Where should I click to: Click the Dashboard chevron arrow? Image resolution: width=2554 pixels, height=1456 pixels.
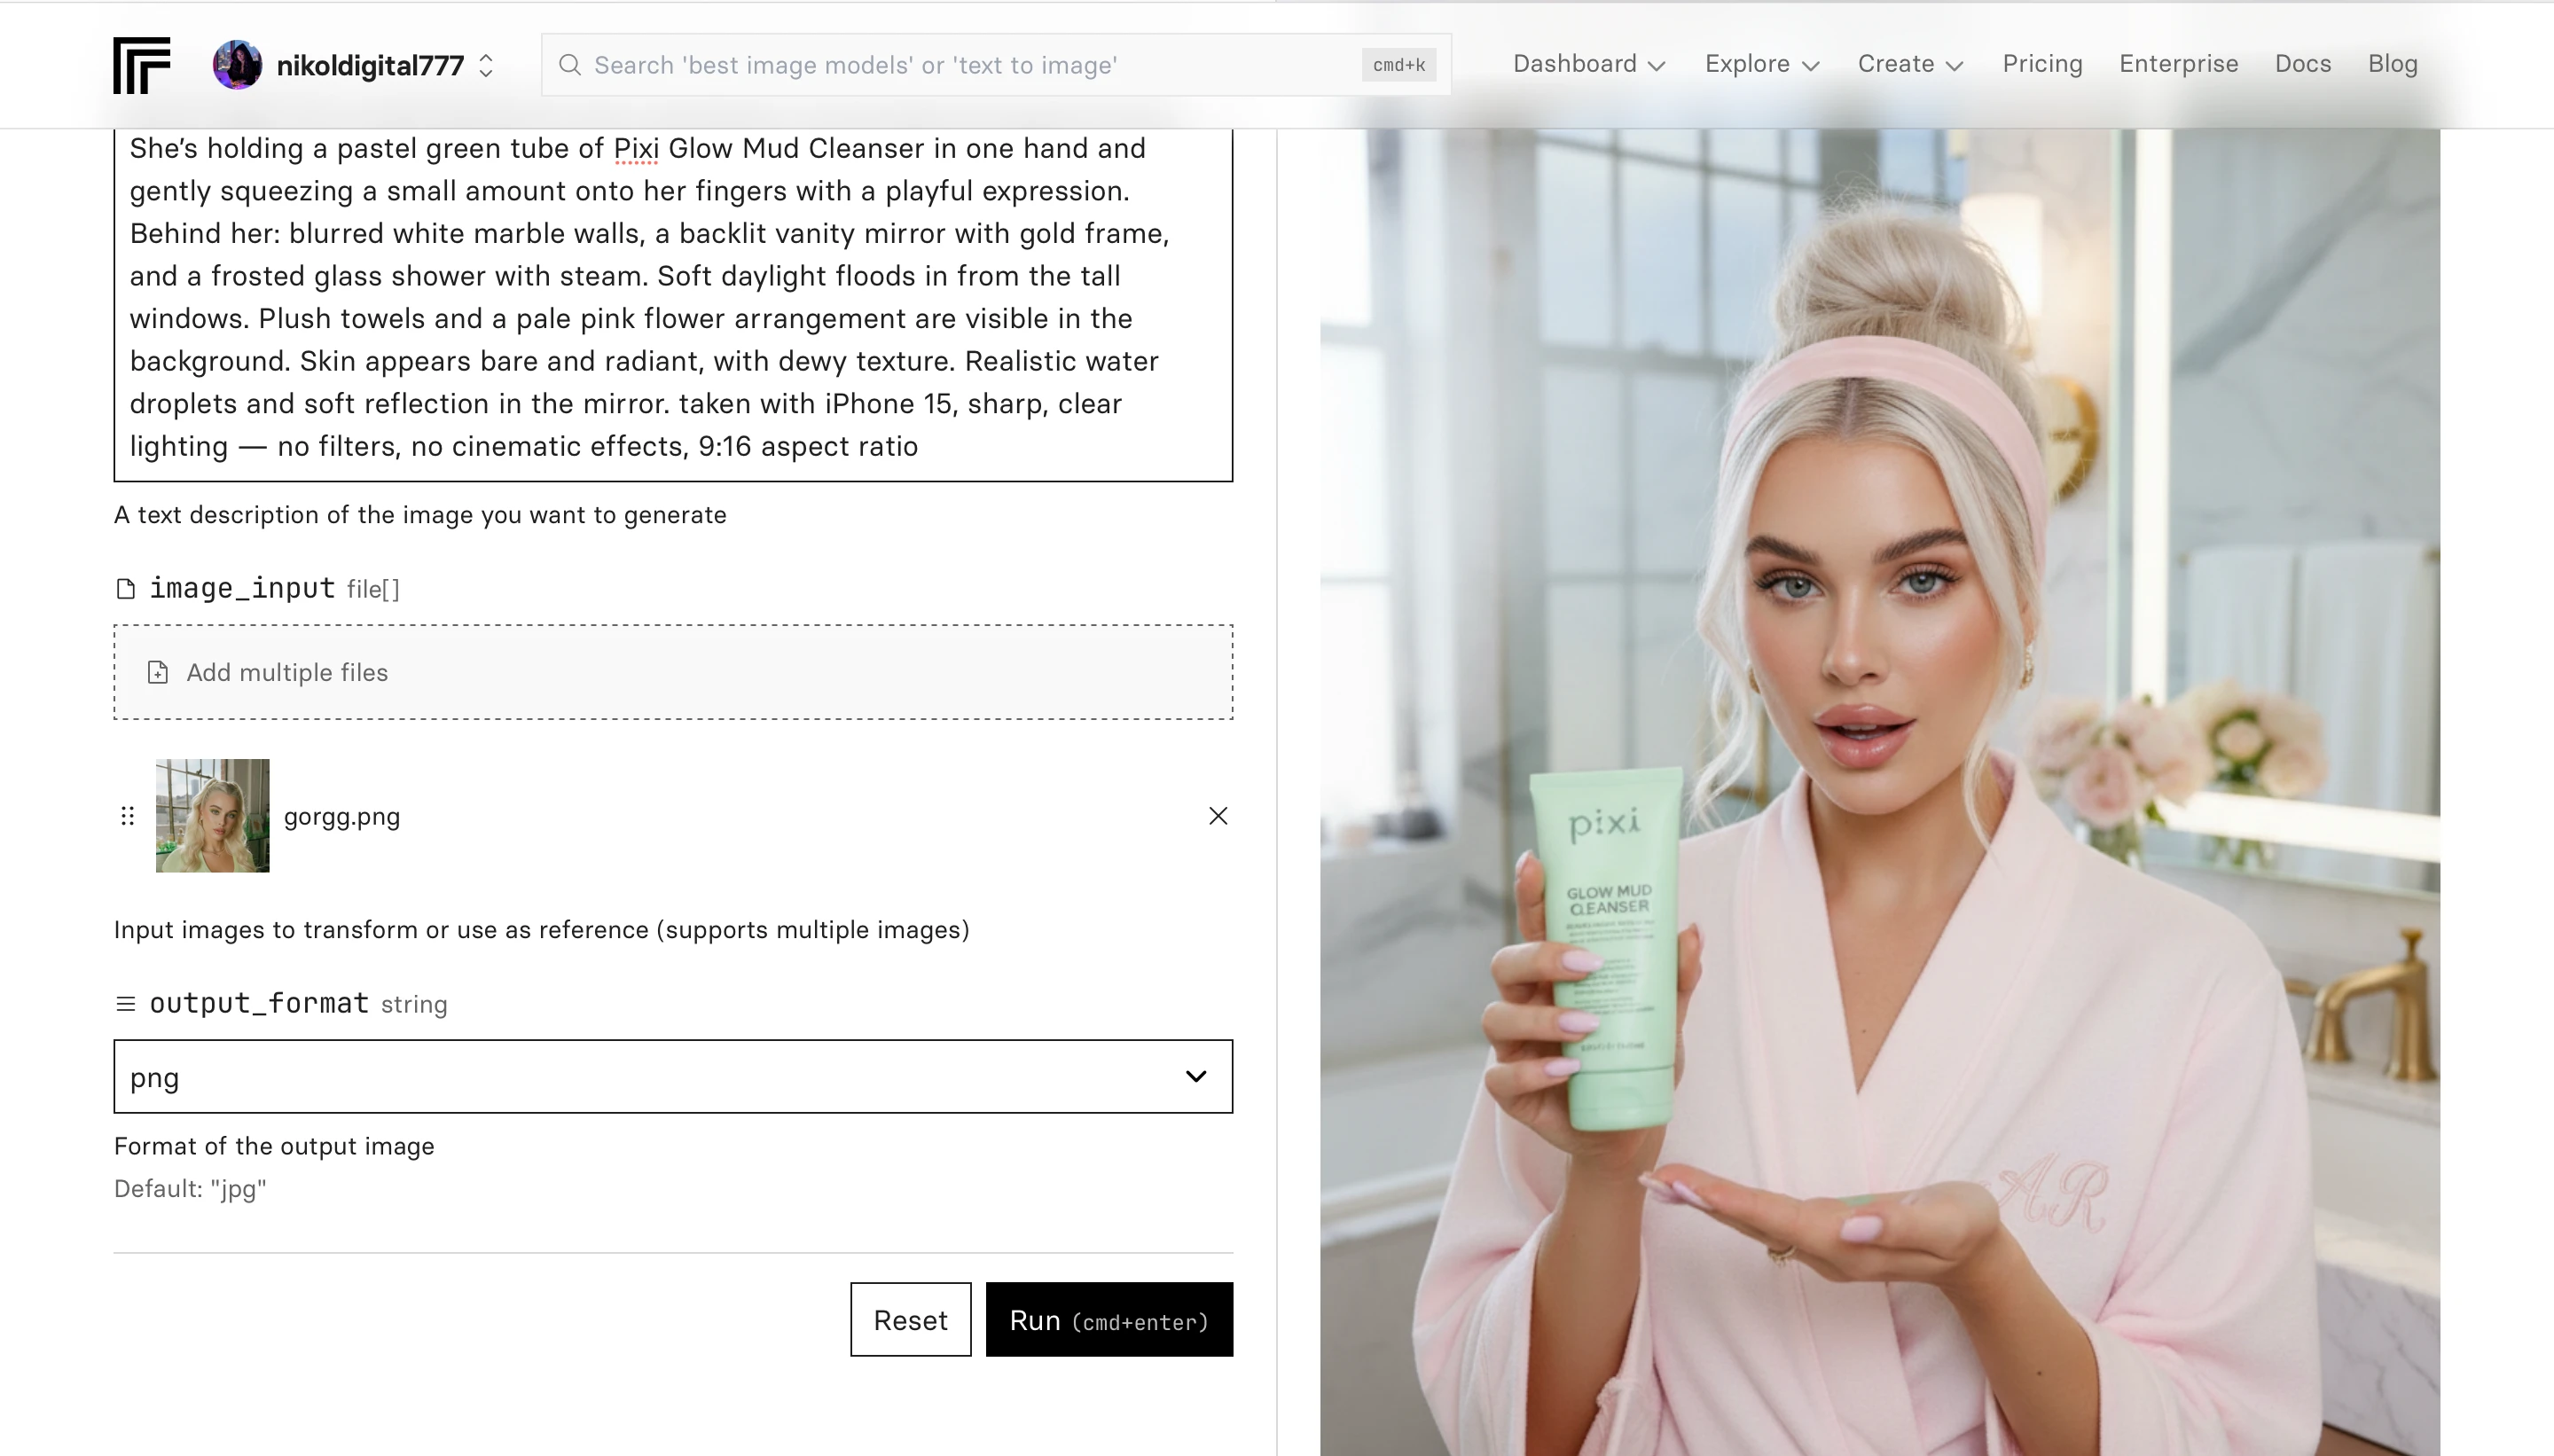pyautogui.click(x=1656, y=66)
